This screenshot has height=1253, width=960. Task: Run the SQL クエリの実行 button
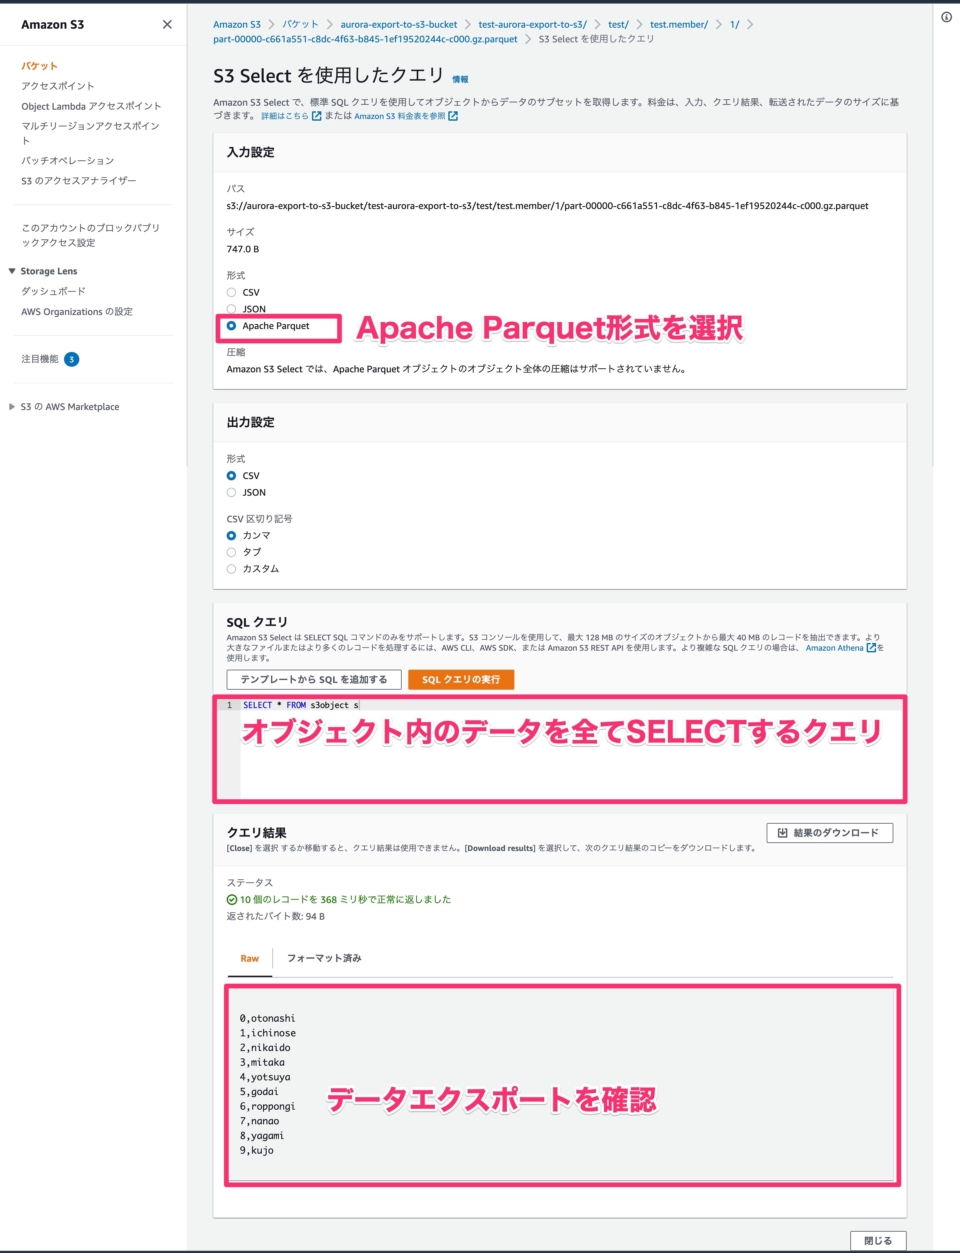click(x=460, y=679)
